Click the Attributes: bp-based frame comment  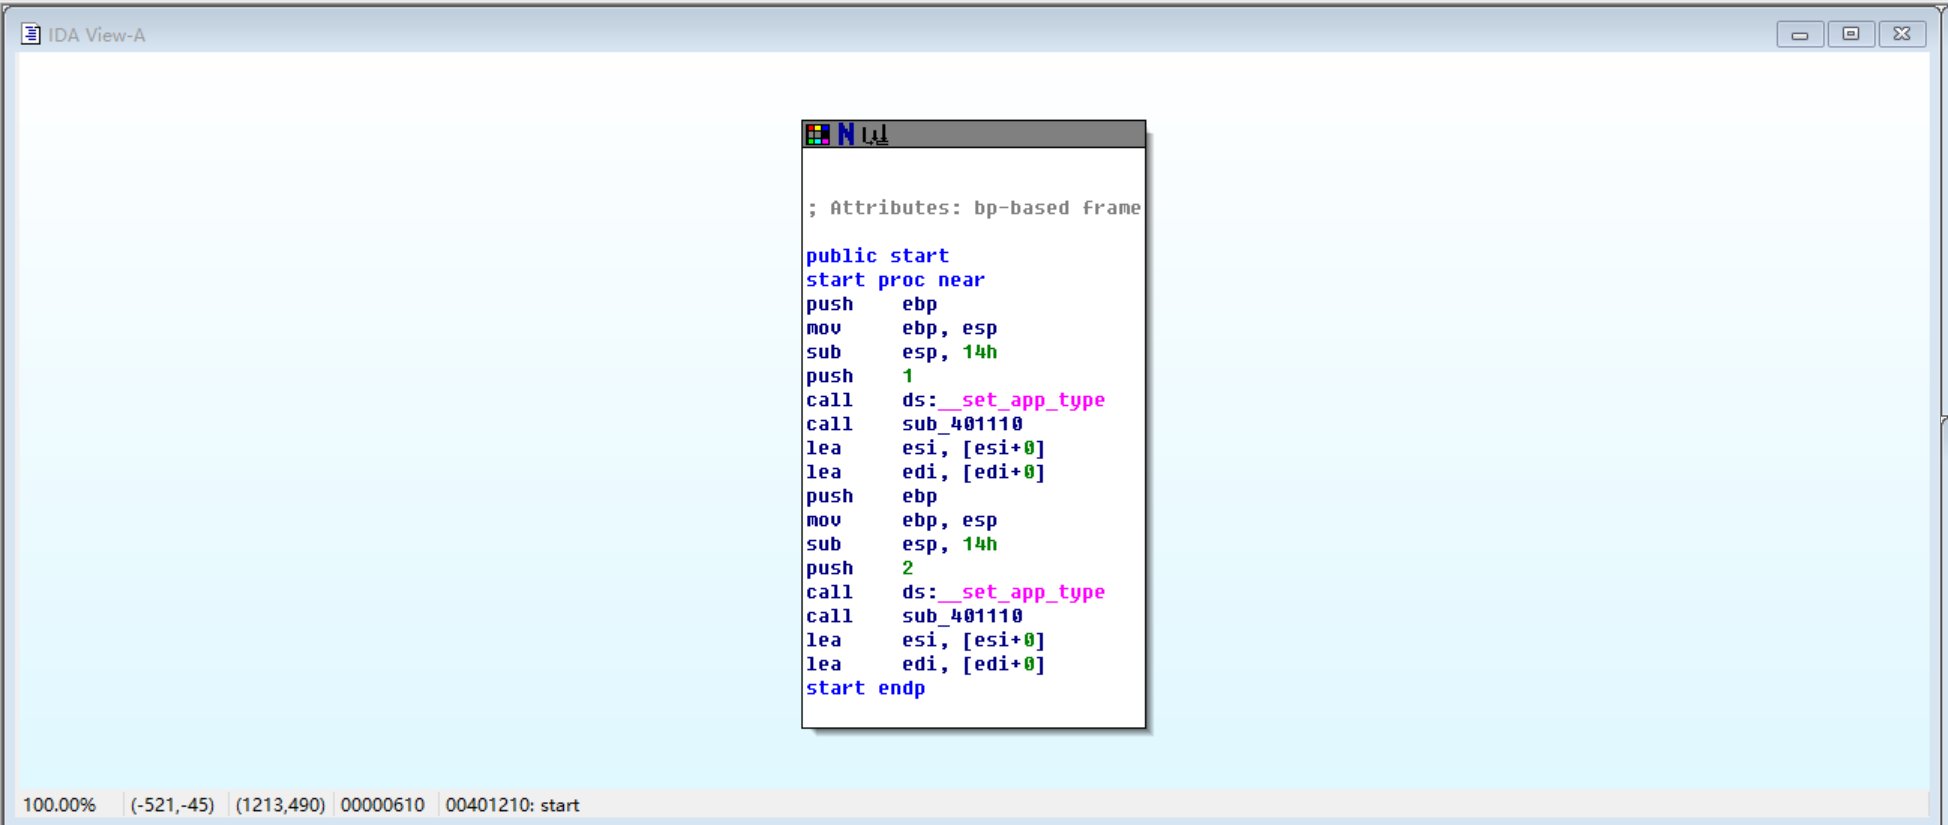point(974,208)
